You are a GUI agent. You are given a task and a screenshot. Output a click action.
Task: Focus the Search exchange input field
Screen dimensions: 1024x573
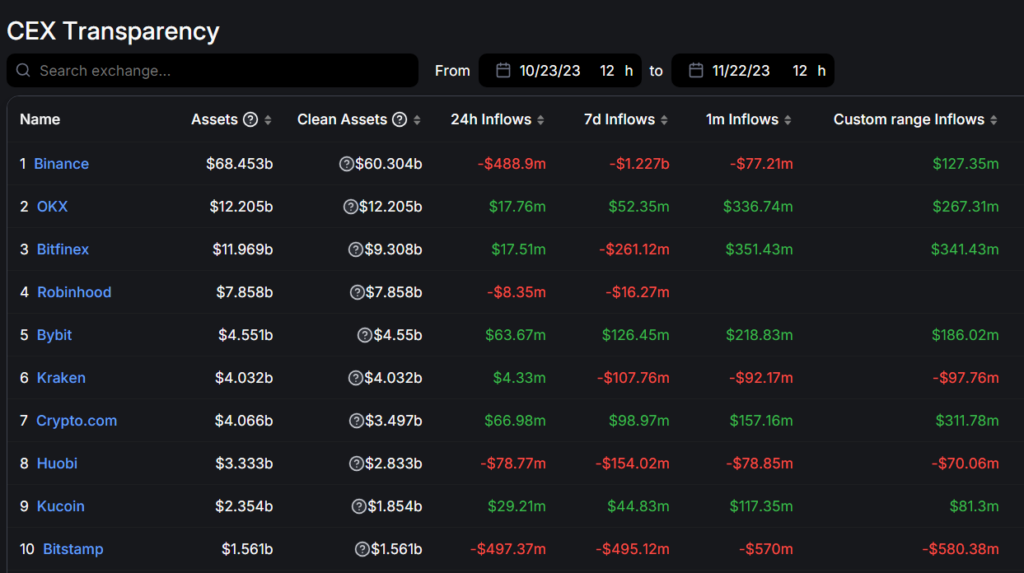pyautogui.click(x=212, y=71)
